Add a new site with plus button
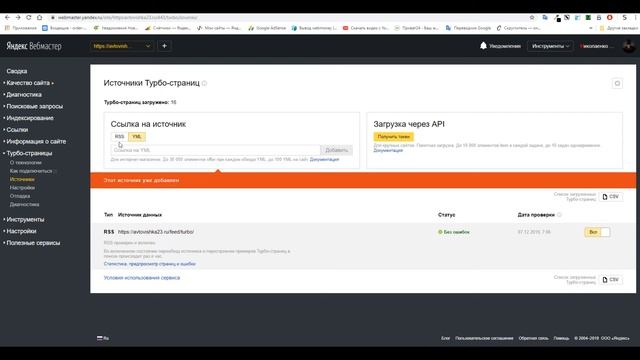The width and height of the screenshot is (640, 360). (164, 46)
